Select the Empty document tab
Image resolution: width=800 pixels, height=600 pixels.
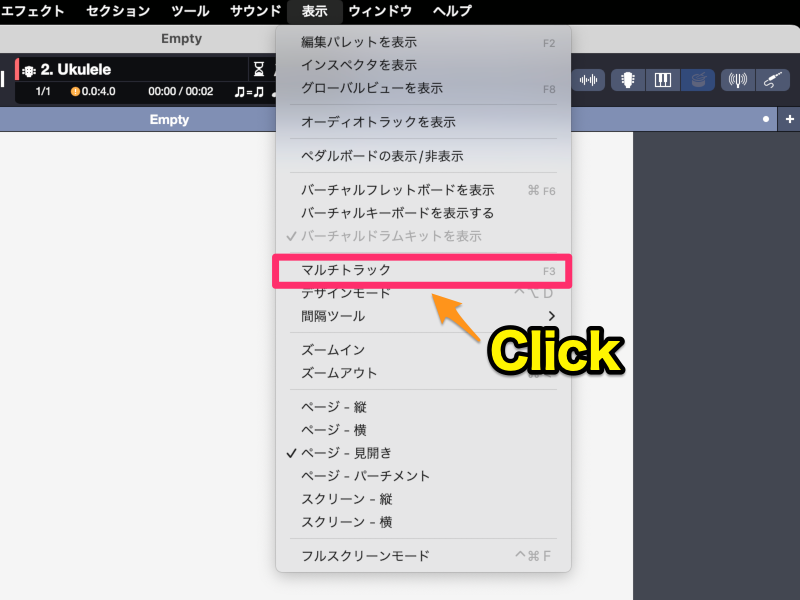[x=169, y=119]
